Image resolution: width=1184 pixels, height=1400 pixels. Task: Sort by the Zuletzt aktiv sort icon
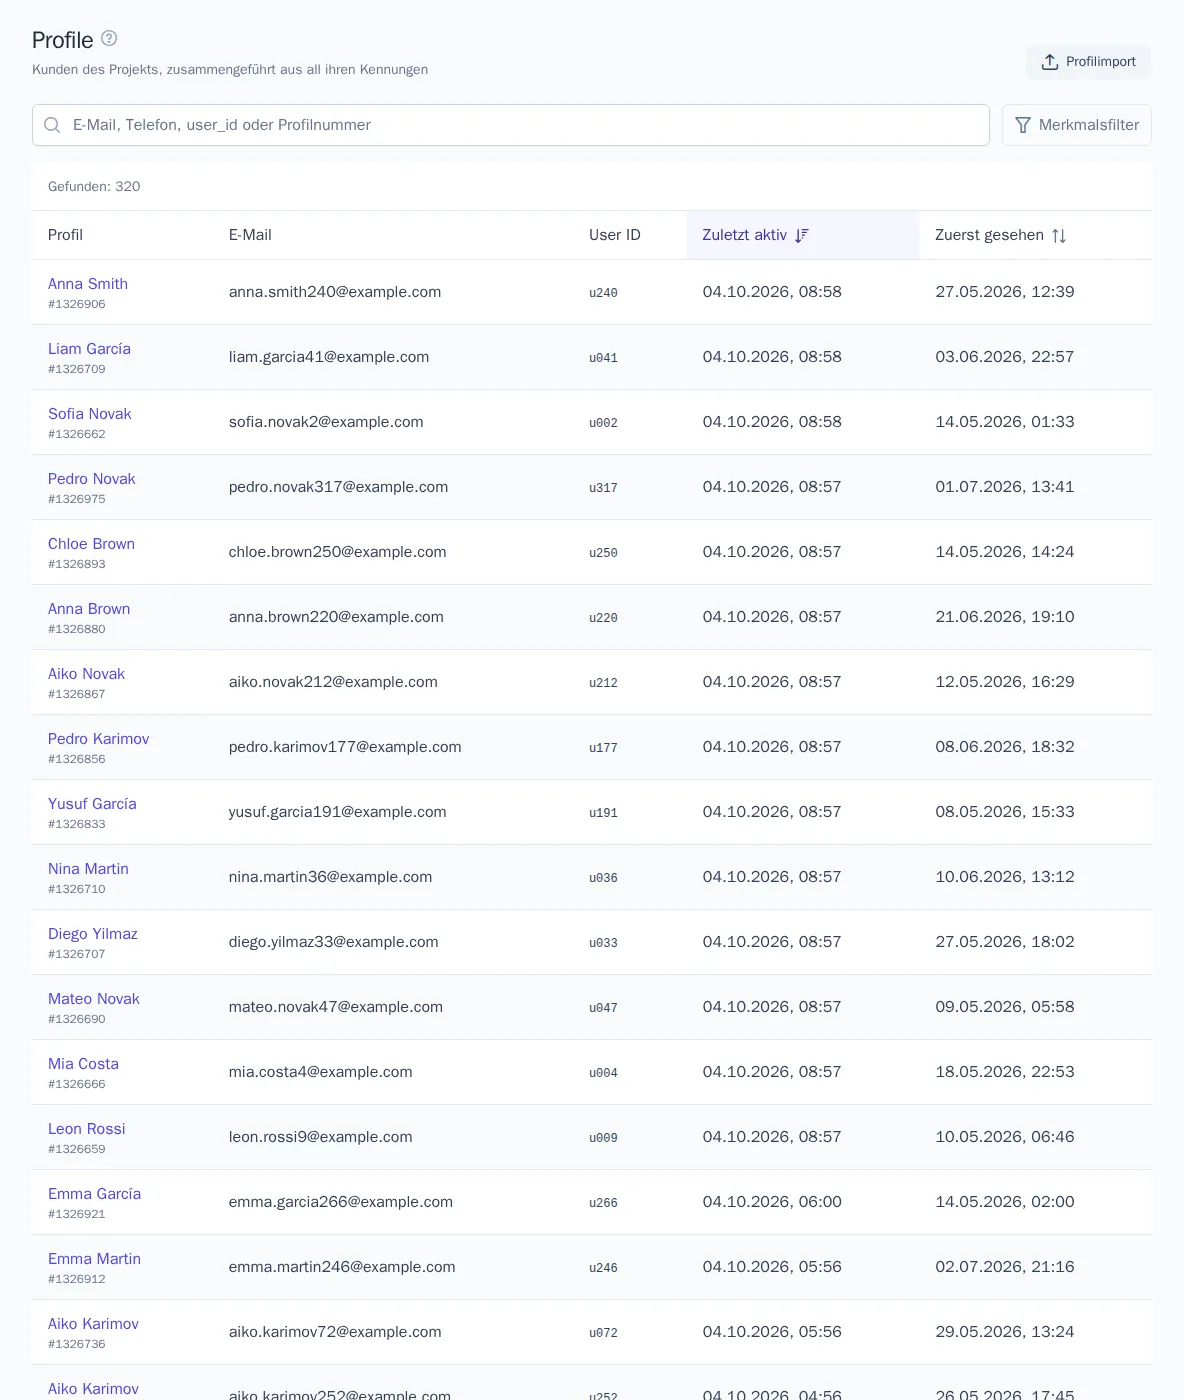coord(802,235)
